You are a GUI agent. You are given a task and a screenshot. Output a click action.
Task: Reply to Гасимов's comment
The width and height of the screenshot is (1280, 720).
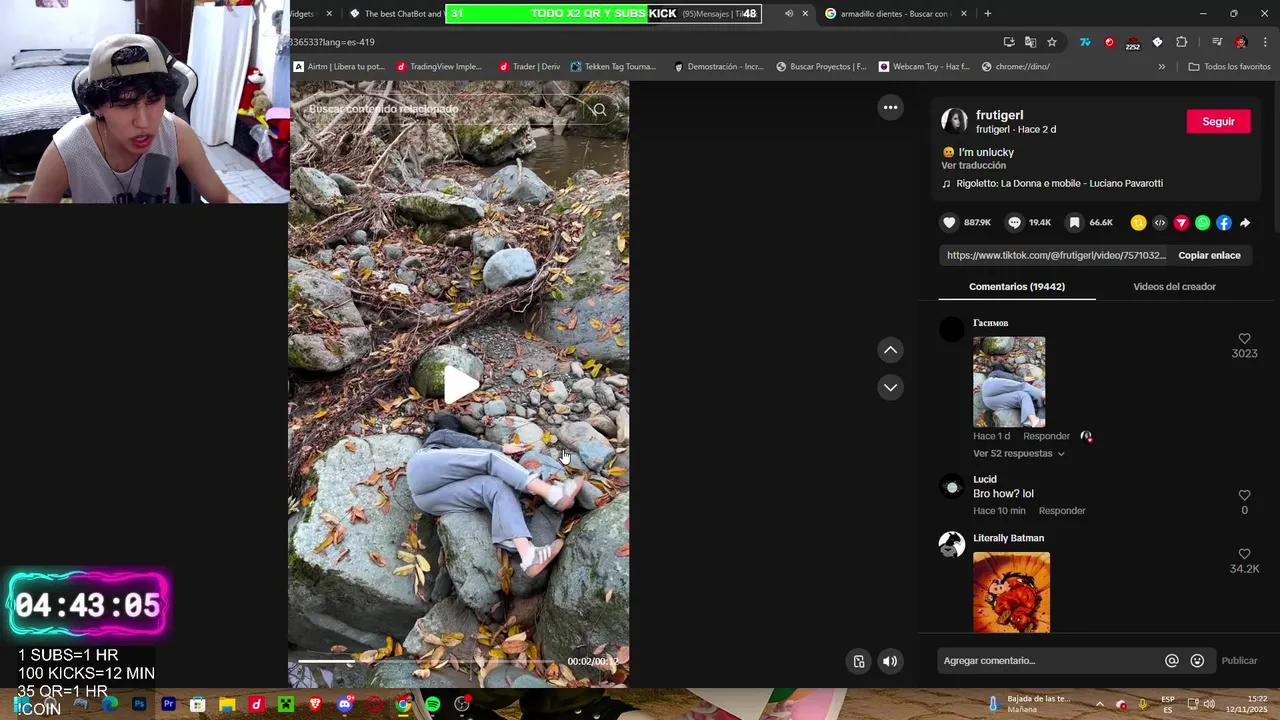1046,436
